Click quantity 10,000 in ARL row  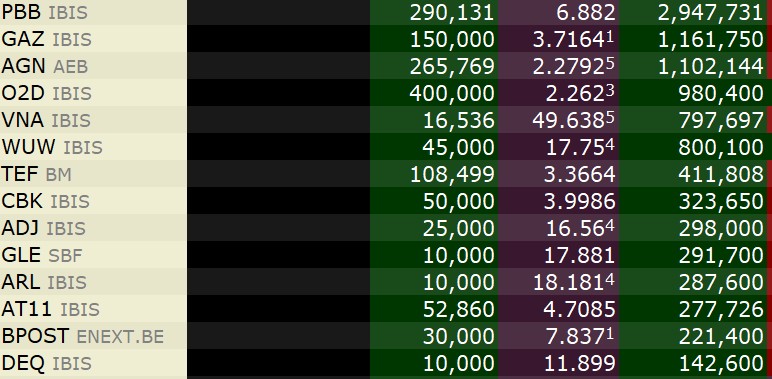(x=458, y=283)
